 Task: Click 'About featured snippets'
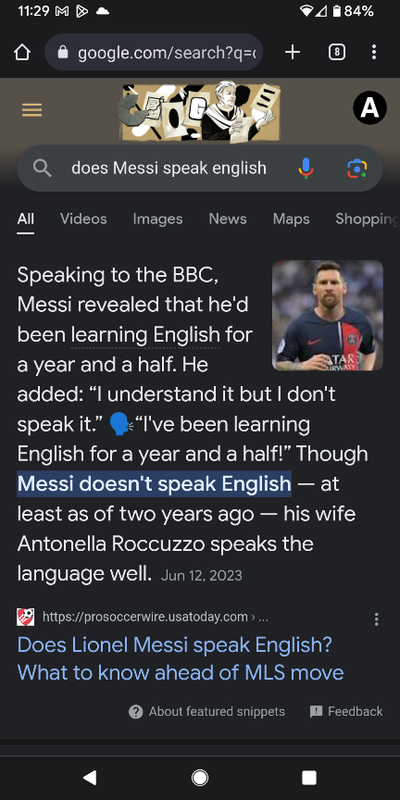point(207,711)
